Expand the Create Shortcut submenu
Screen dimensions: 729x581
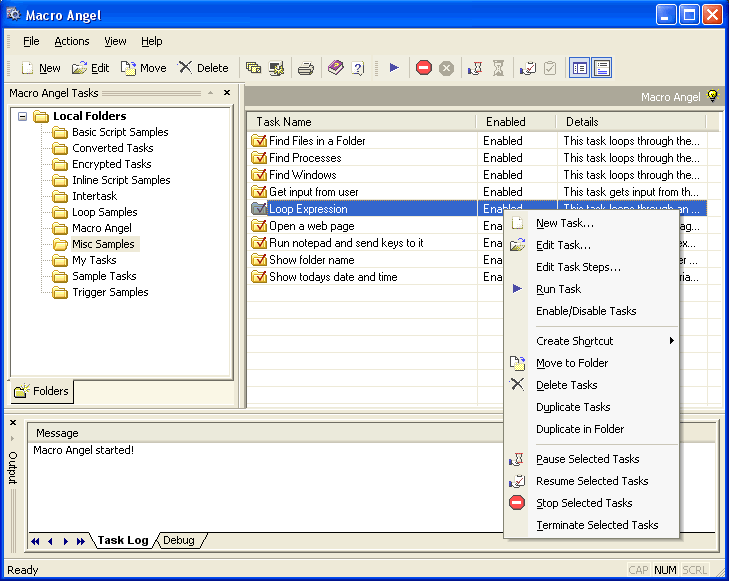click(591, 341)
